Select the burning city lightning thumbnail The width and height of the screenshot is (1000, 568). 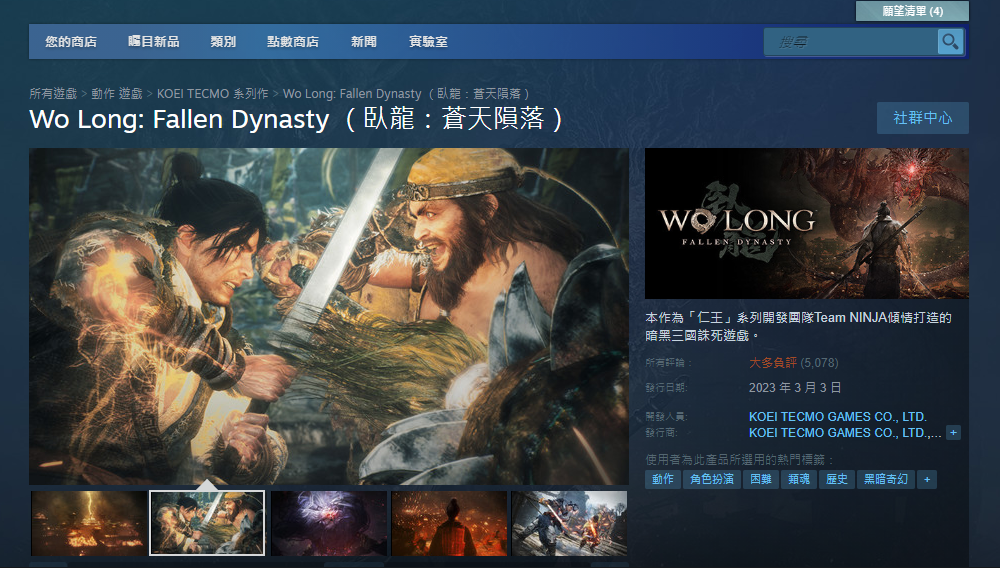coord(88,523)
